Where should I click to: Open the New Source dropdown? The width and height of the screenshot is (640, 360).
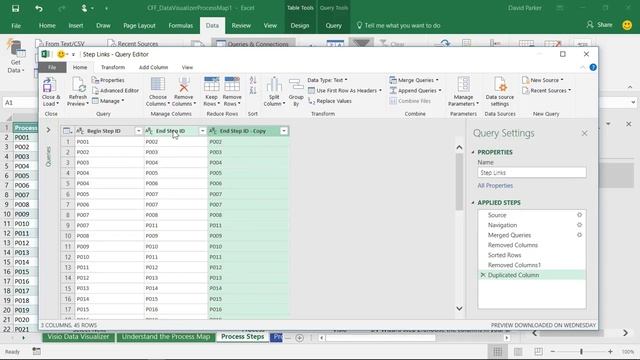[543, 80]
